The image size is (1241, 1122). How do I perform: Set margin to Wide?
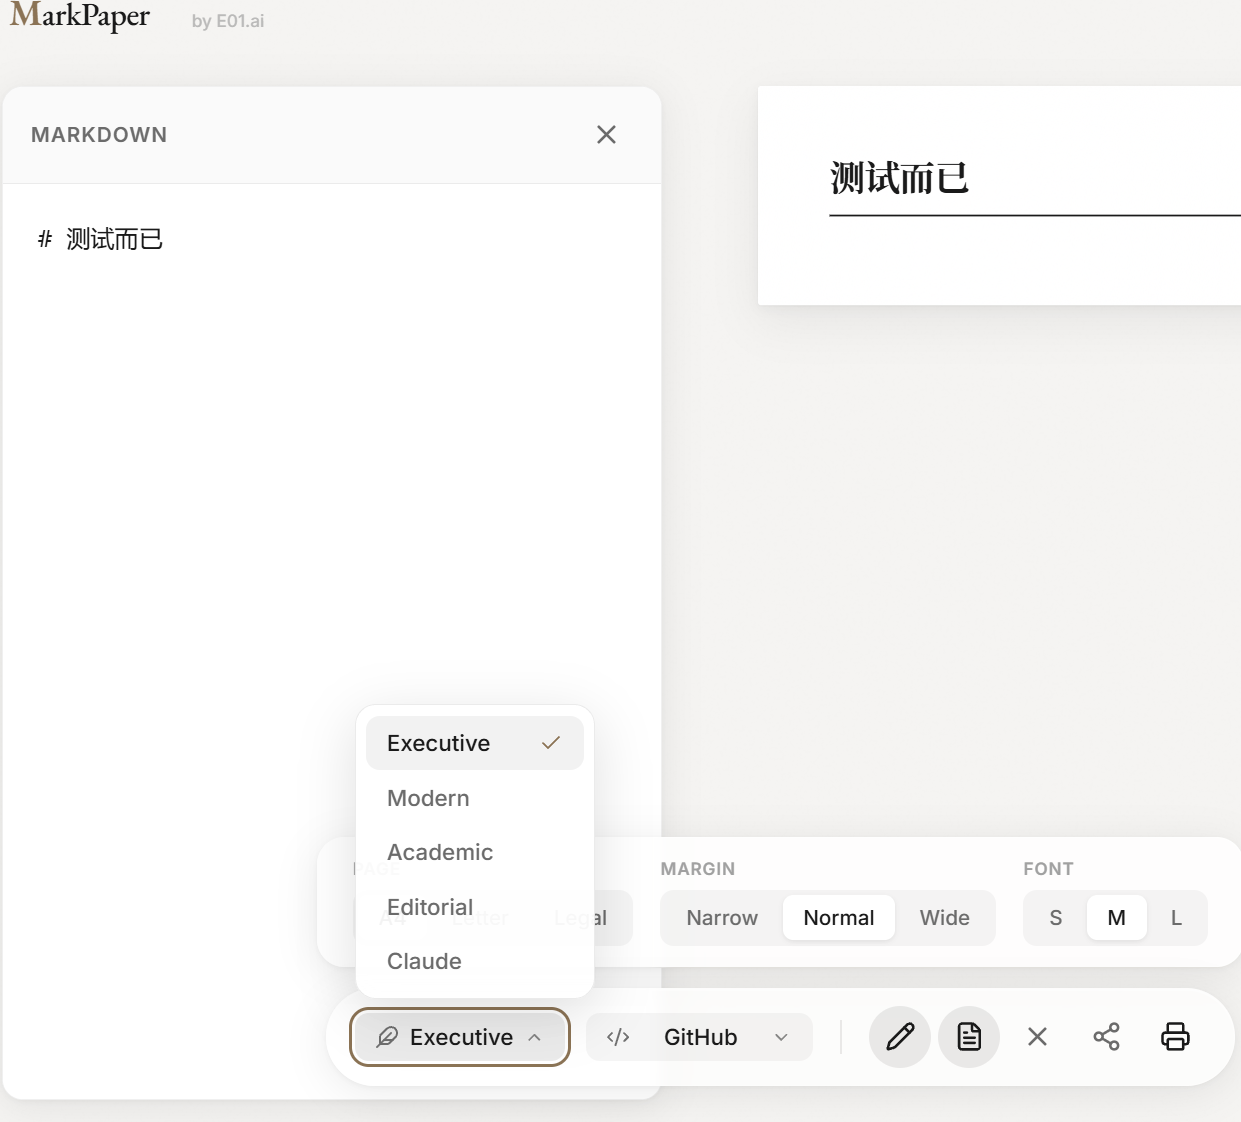tap(945, 918)
